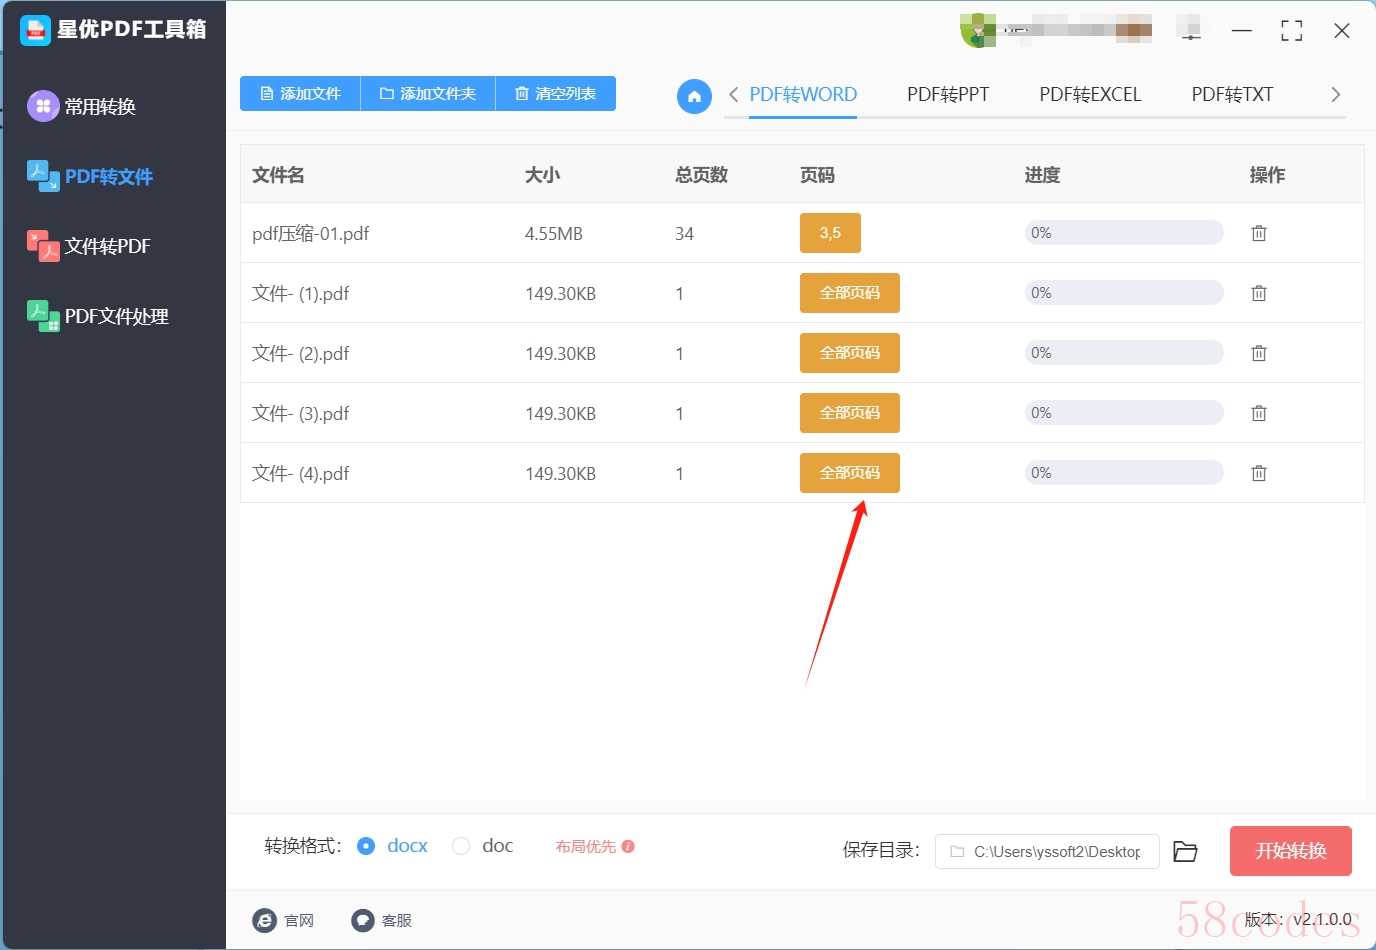Open PDF文件处理 in the sidebar
The height and width of the screenshot is (950, 1376).
98,316
